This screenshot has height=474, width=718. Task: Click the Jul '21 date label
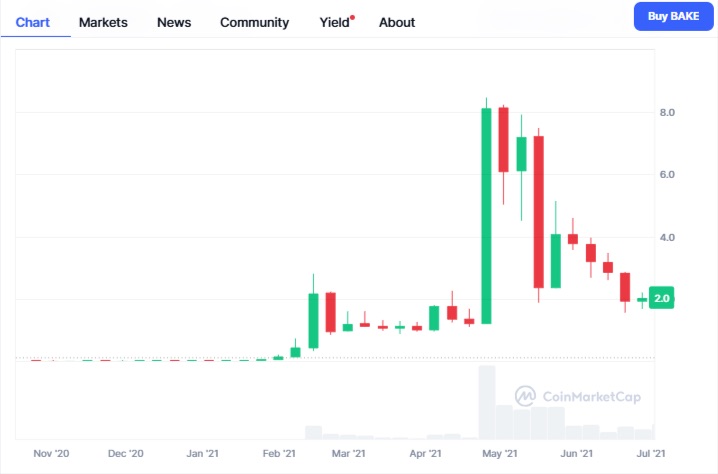651,453
